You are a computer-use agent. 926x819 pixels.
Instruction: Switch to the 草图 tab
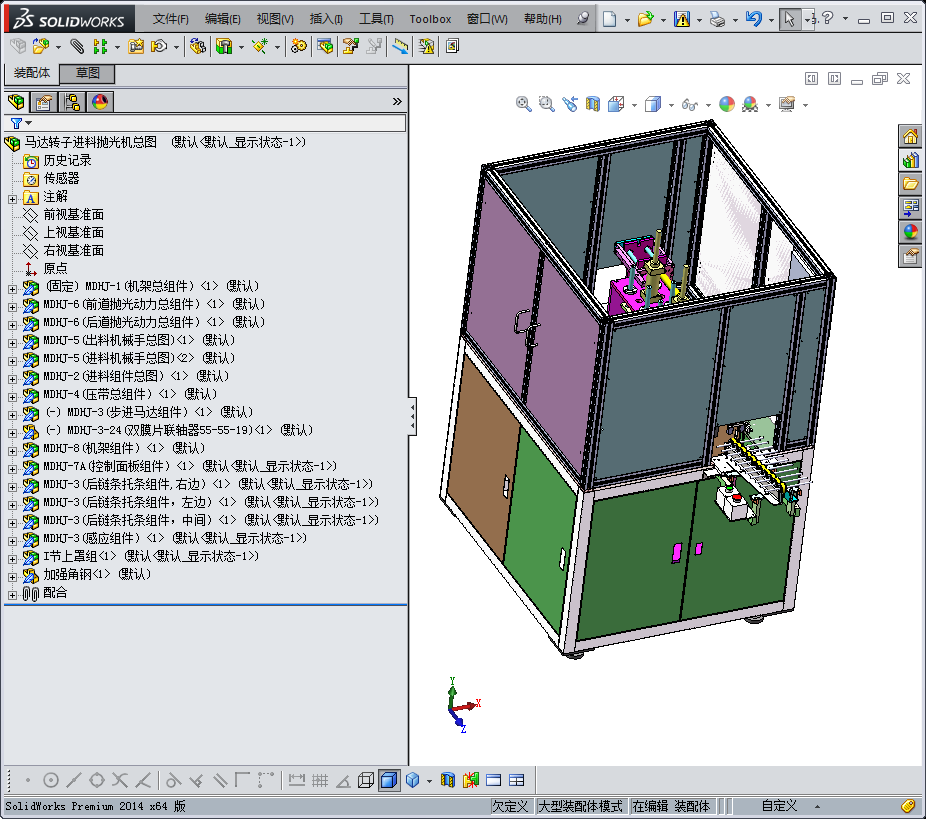coord(87,73)
